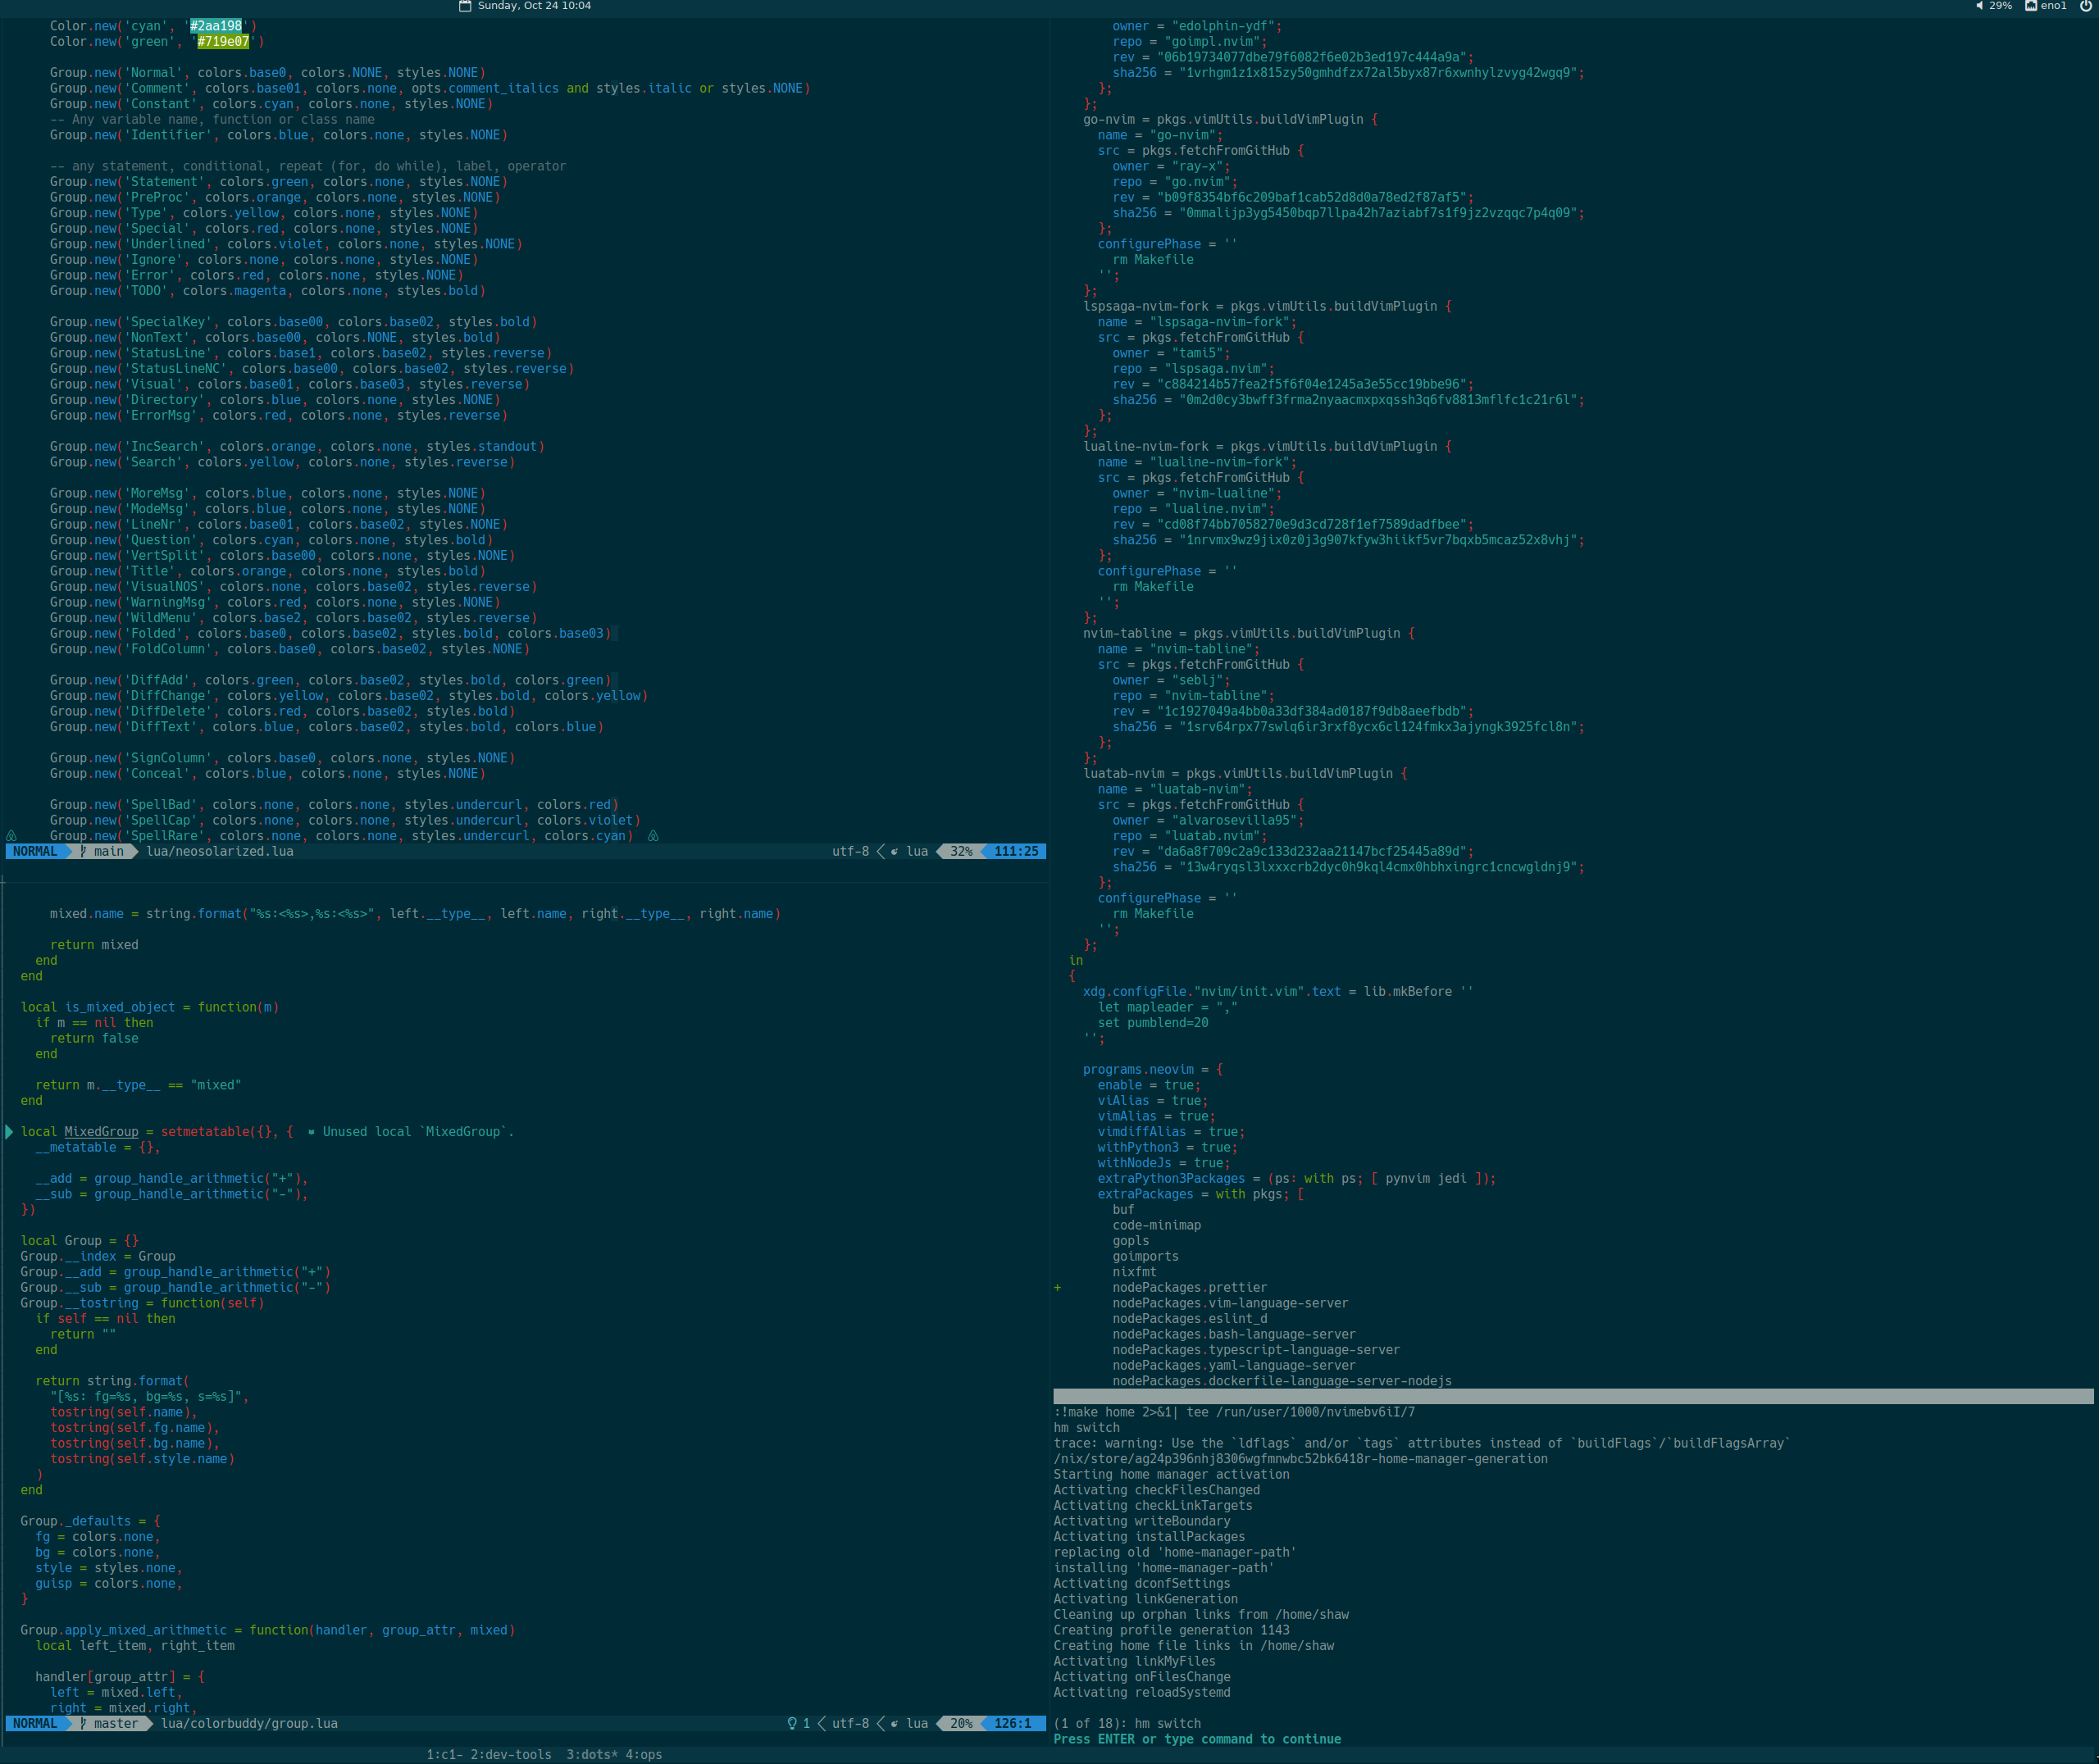Click the lua/colorbuddy/group.lua filename in statusline
The height and width of the screenshot is (1764, 2099).
(249, 1723)
